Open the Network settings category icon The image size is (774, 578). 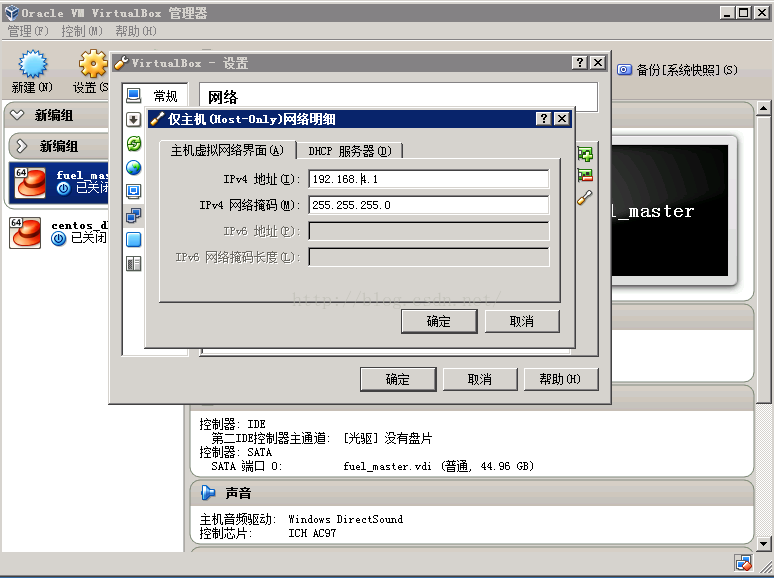click(133, 215)
